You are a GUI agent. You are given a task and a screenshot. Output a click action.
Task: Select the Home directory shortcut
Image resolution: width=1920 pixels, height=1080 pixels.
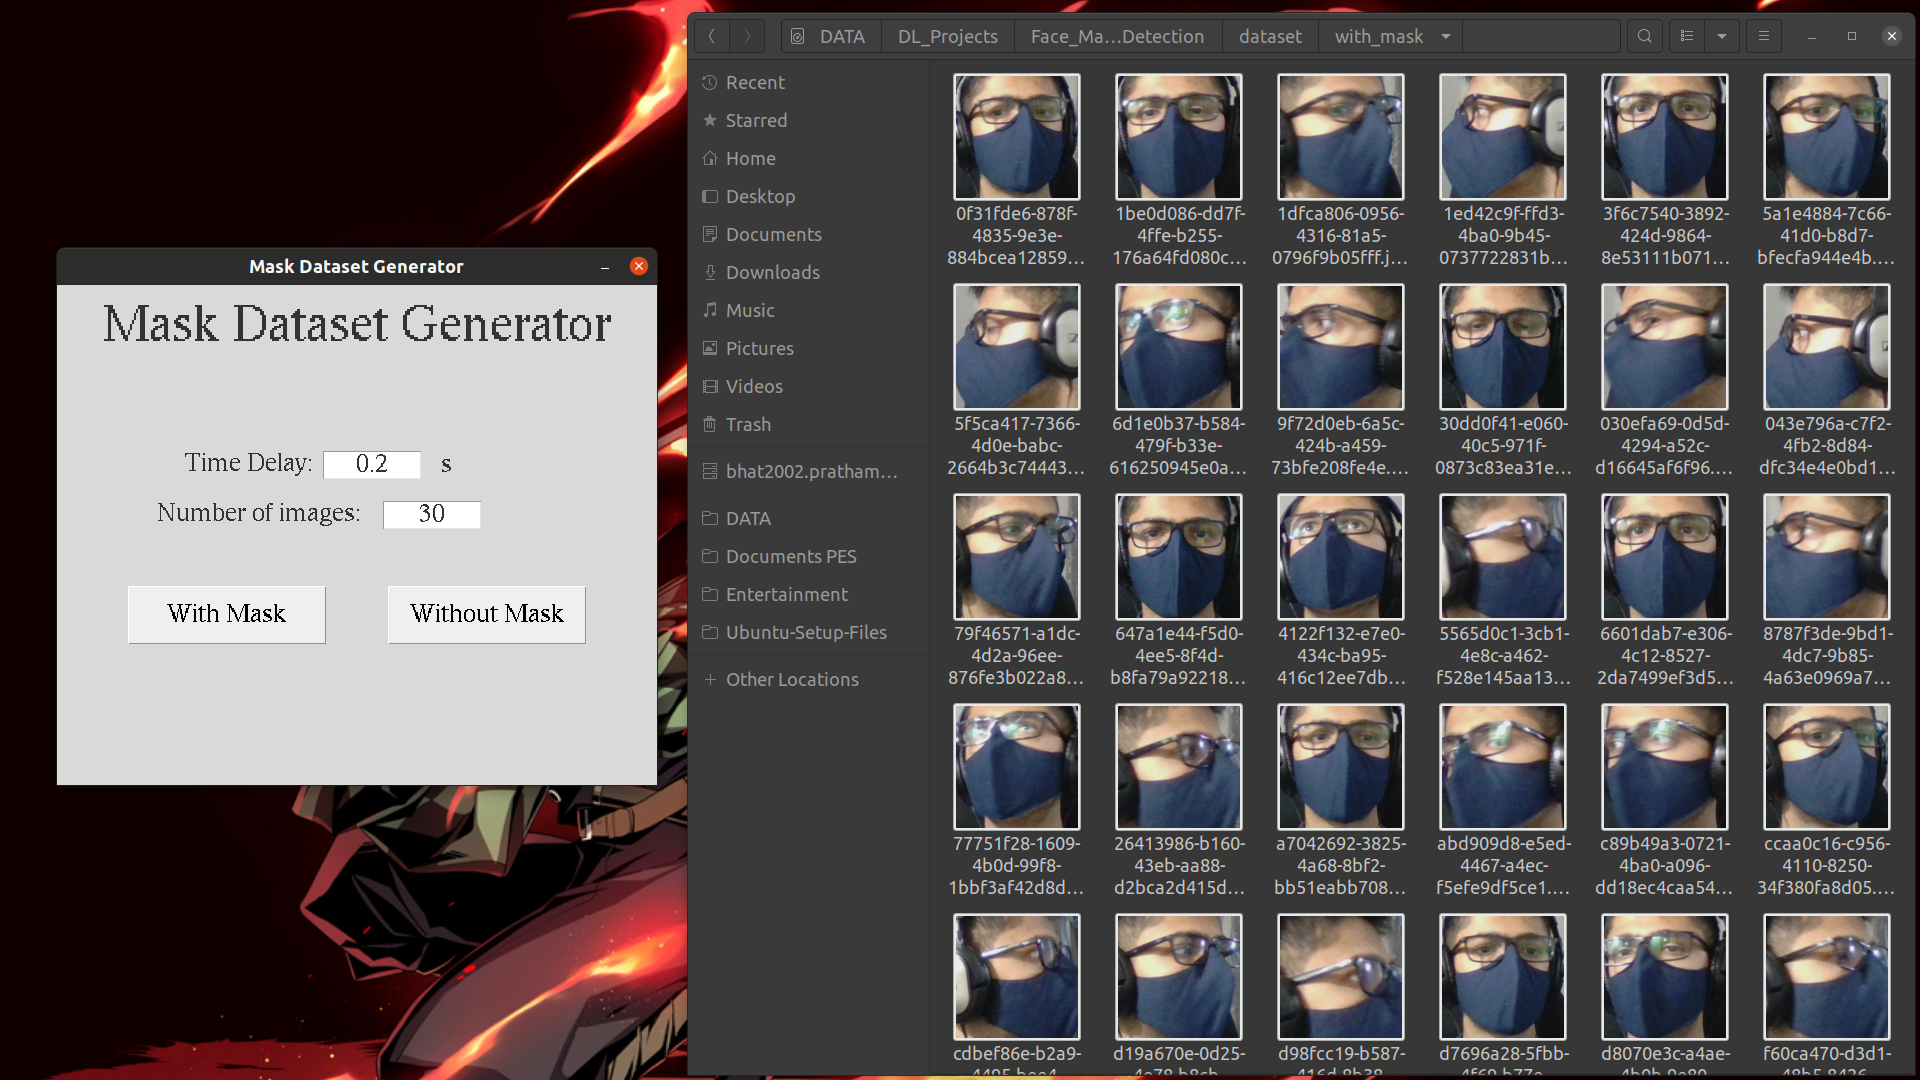[748, 157]
